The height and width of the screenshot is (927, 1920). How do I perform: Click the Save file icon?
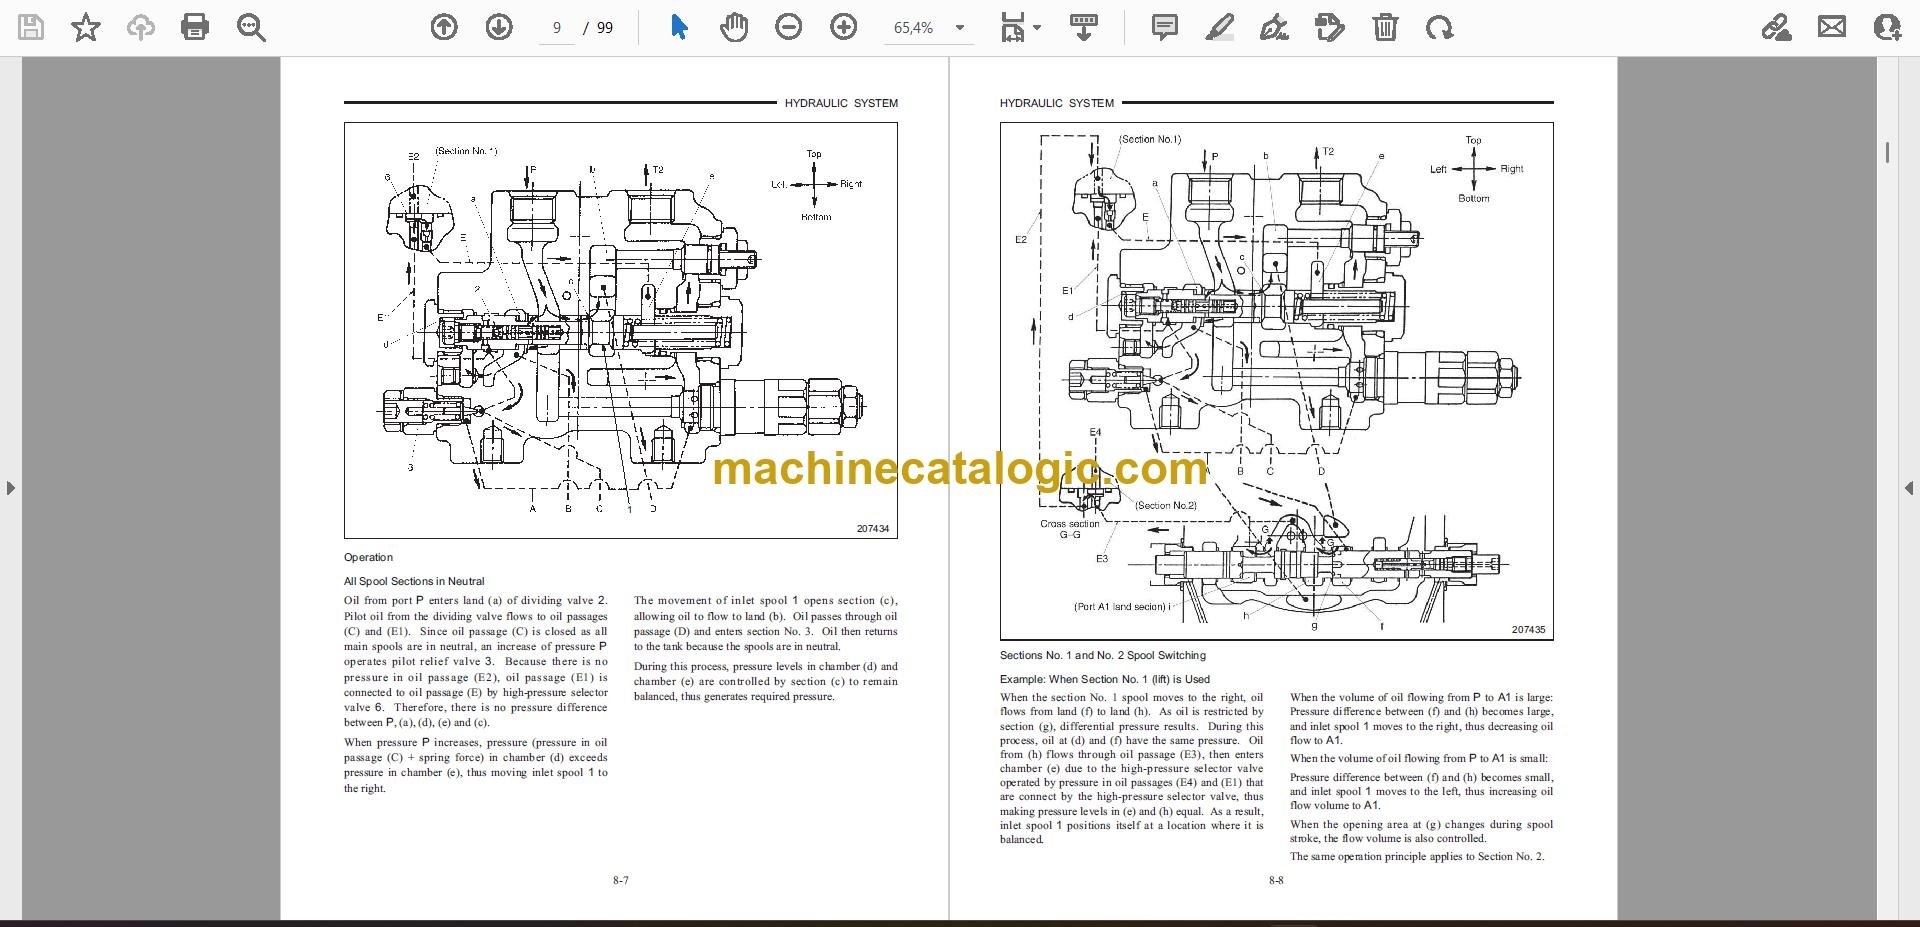pyautogui.click(x=31, y=27)
